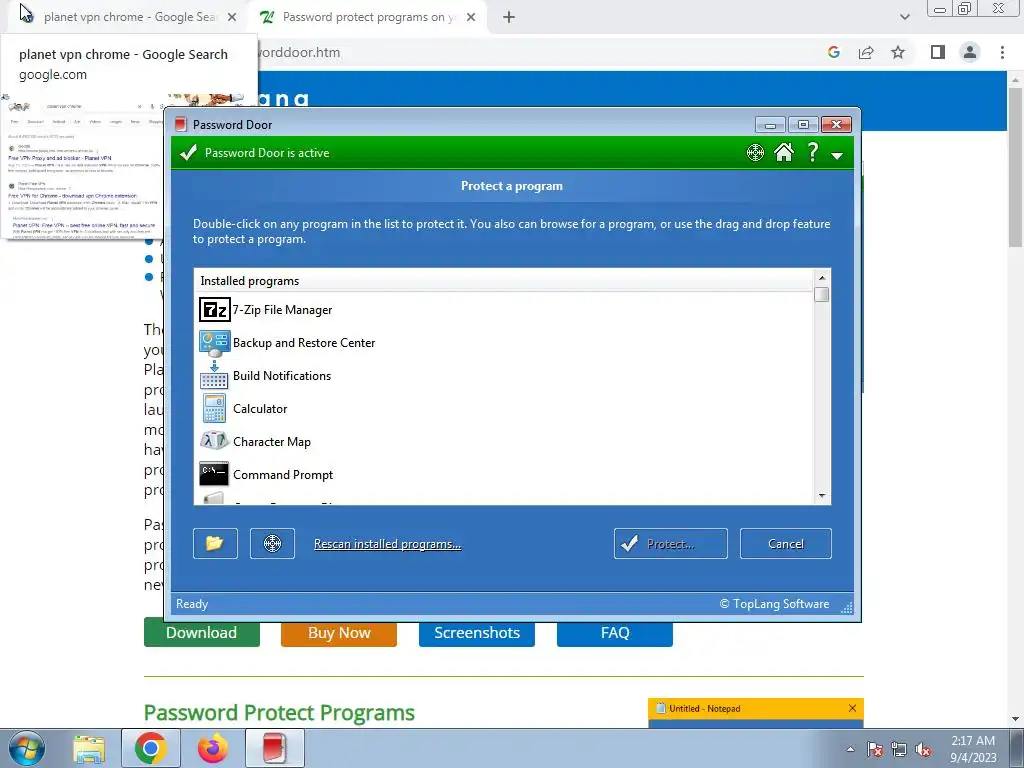The width and height of the screenshot is (1024, 768).
Task: Click scroll down arrow of programs list
Action: (x=822, y=496)
